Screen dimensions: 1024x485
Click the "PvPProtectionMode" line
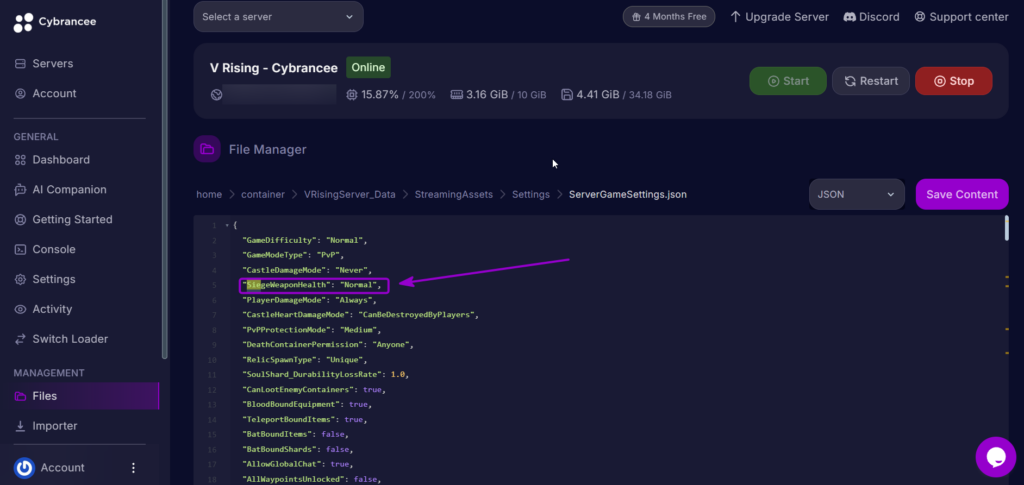312,330
